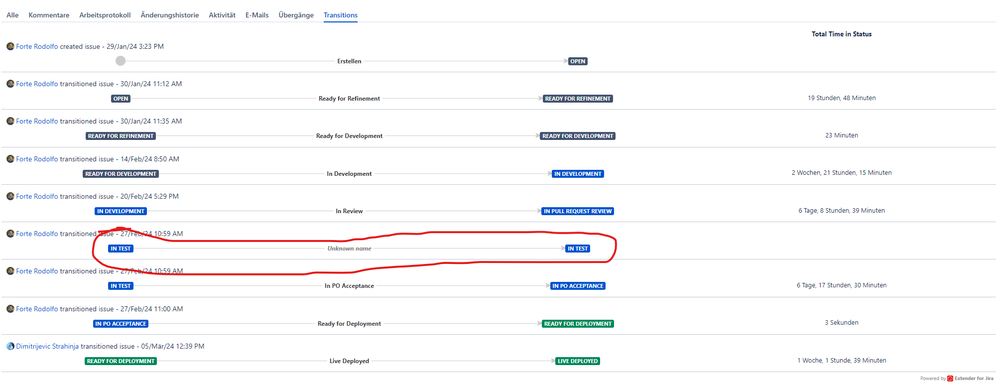Select the Änderungshistorie tab
The width and height of the screenshot is (998, 386).
169,15
